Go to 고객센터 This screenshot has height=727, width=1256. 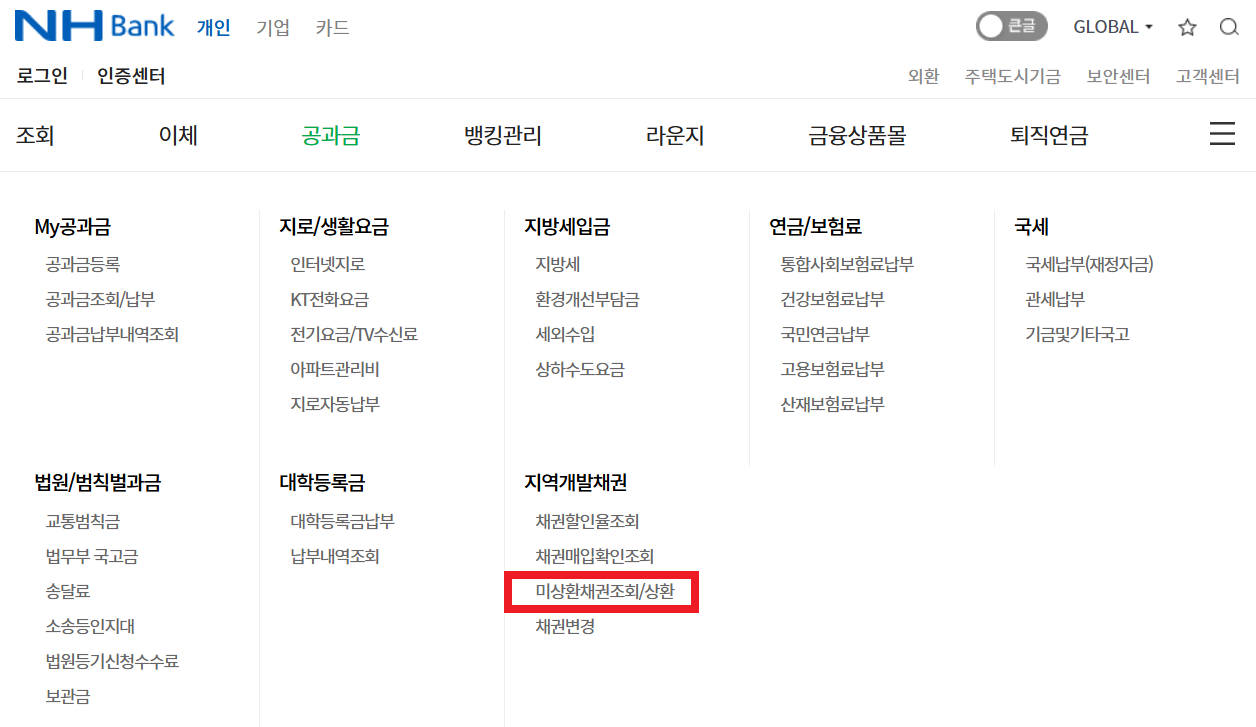point(1207,74)
